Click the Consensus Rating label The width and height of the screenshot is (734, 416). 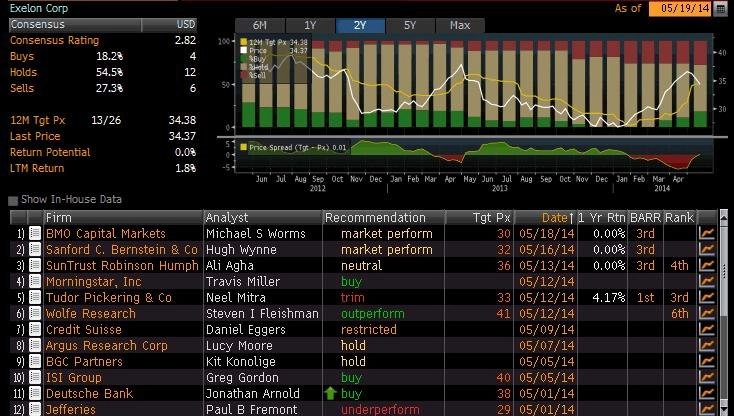click(55, 40)
